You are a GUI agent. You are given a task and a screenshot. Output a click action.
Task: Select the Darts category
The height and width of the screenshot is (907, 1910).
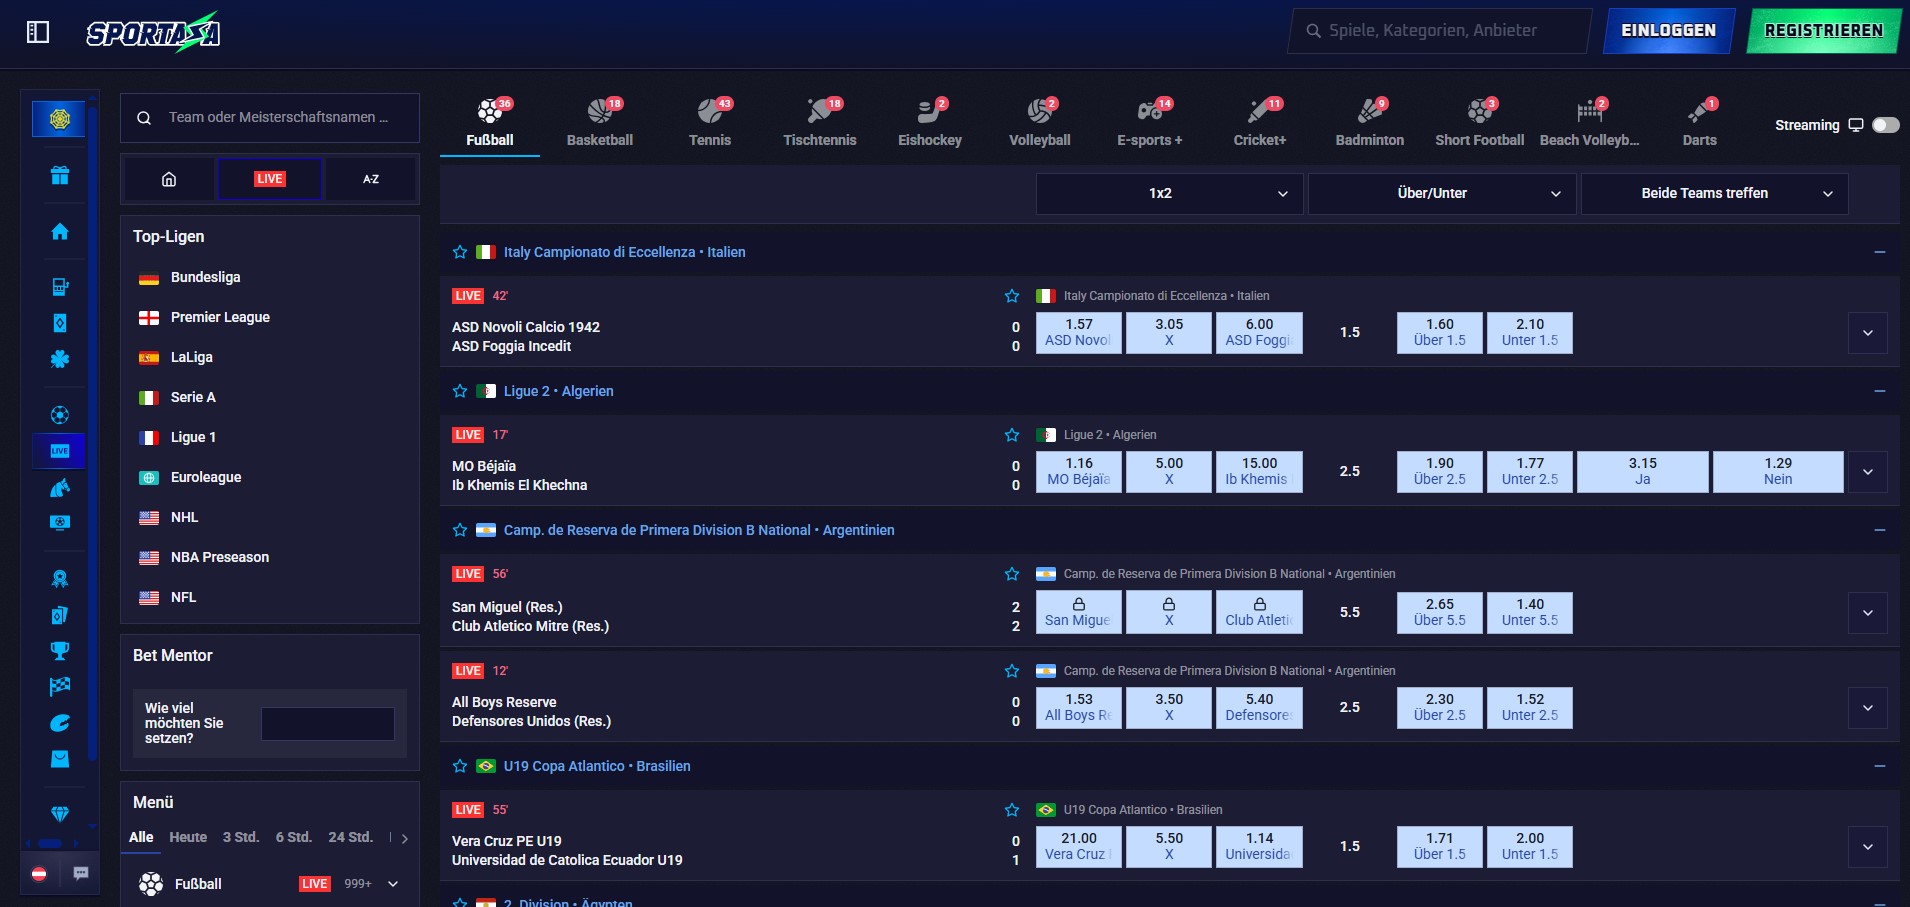(x=1698, y=120)
